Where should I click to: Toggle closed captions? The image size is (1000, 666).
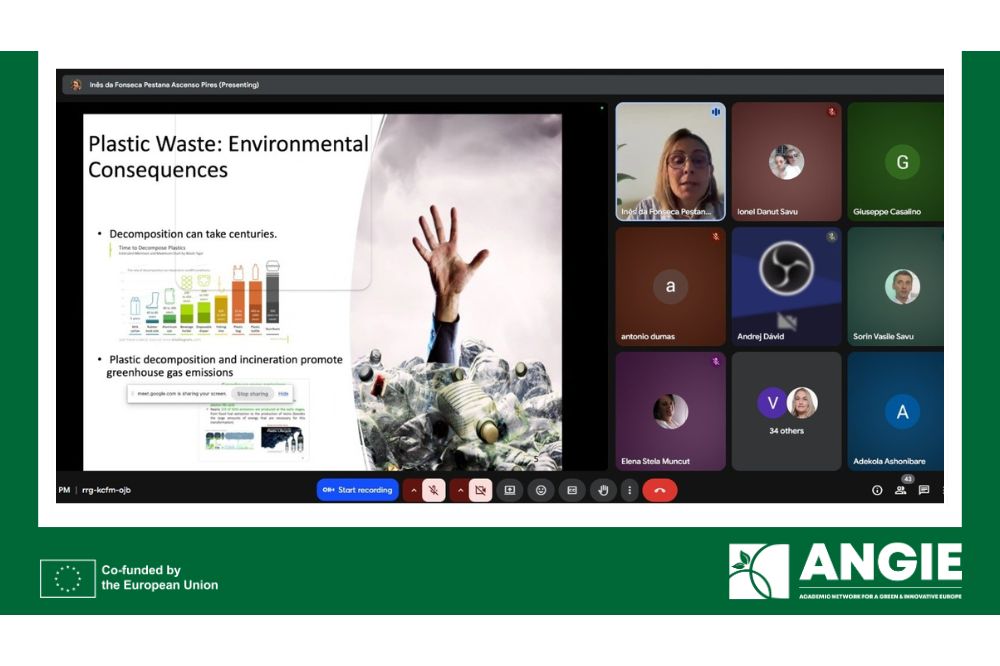(572, 490)
